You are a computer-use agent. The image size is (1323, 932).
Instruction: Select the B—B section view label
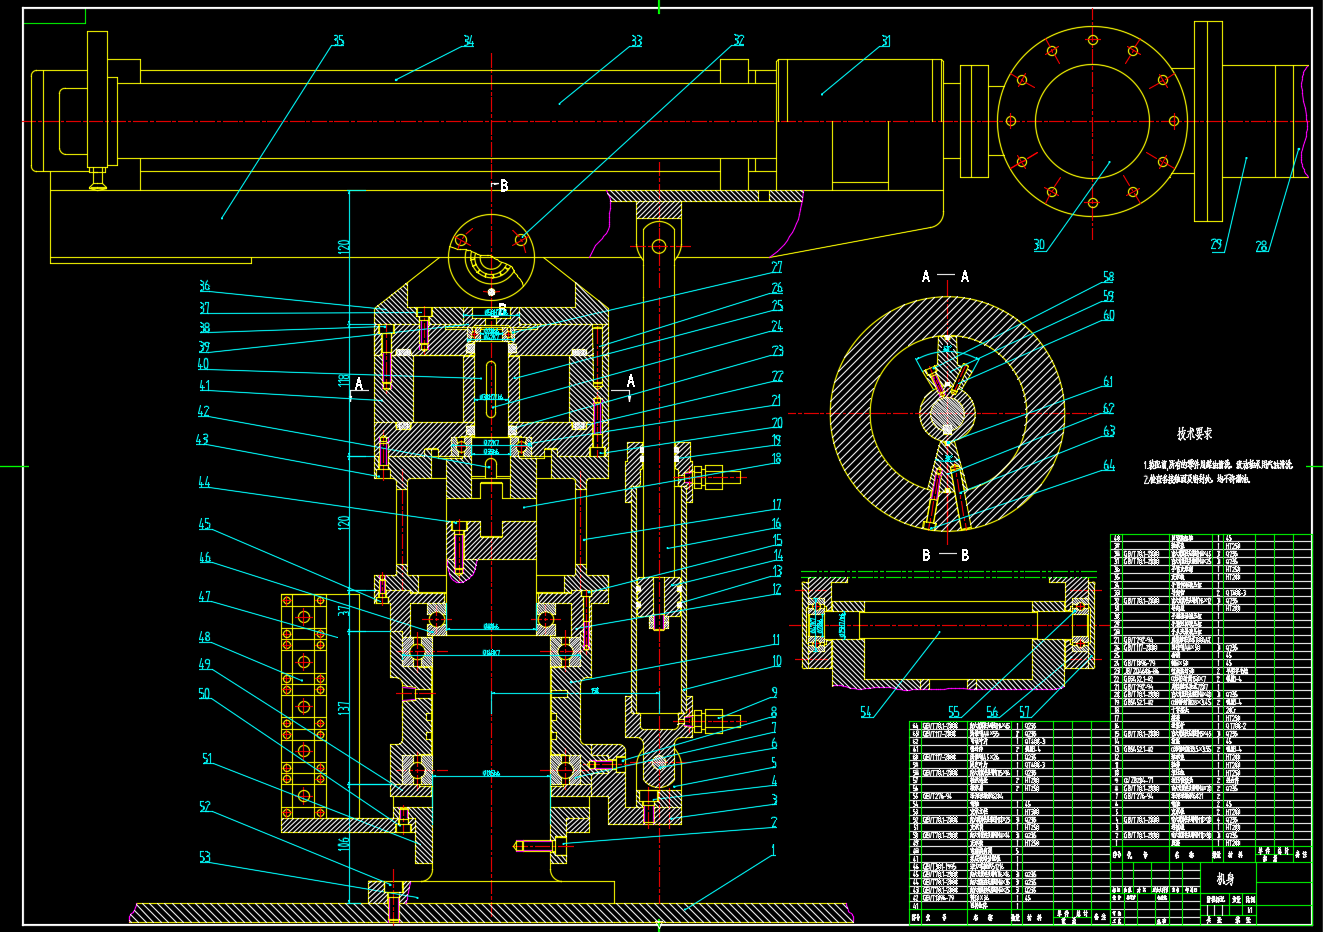pyautogui.click(x=945, y=555)
